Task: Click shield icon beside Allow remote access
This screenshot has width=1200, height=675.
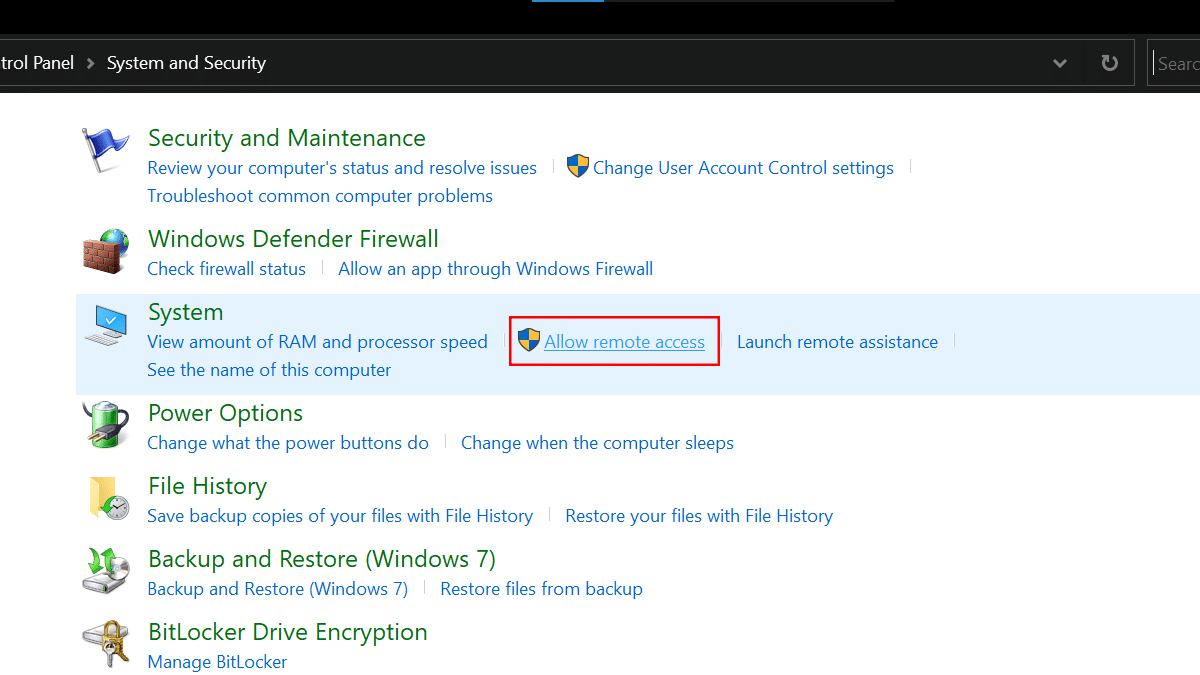Action: click(529, 341)
